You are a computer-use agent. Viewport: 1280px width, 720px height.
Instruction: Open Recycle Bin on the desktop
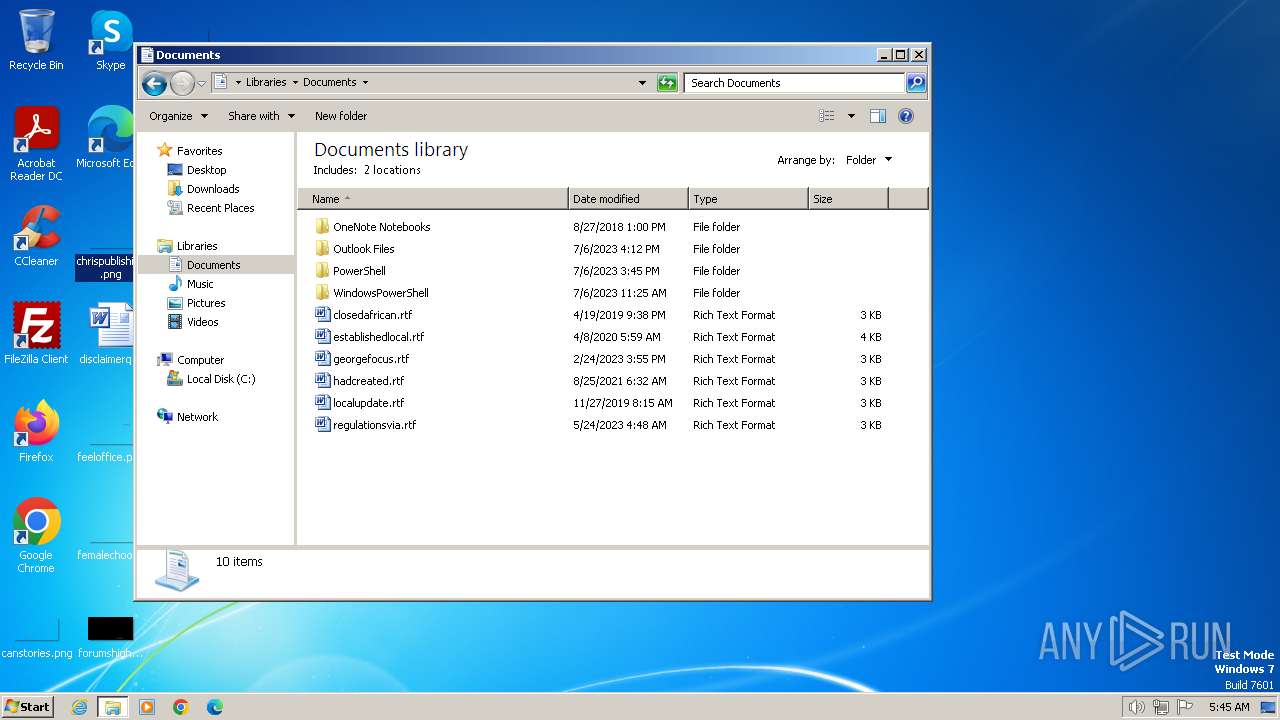click(x=36, y=40)
